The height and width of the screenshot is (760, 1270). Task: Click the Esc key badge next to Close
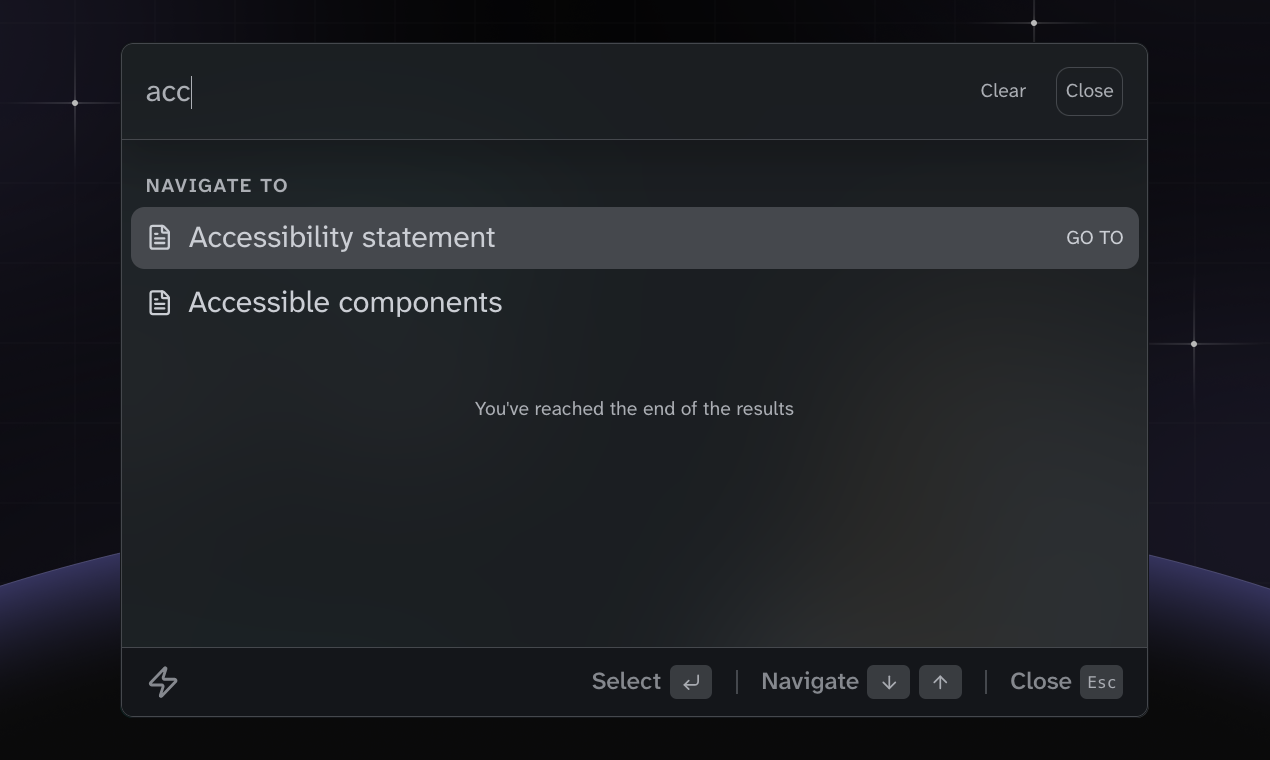pyautogui.click(x=1101, y=682)
